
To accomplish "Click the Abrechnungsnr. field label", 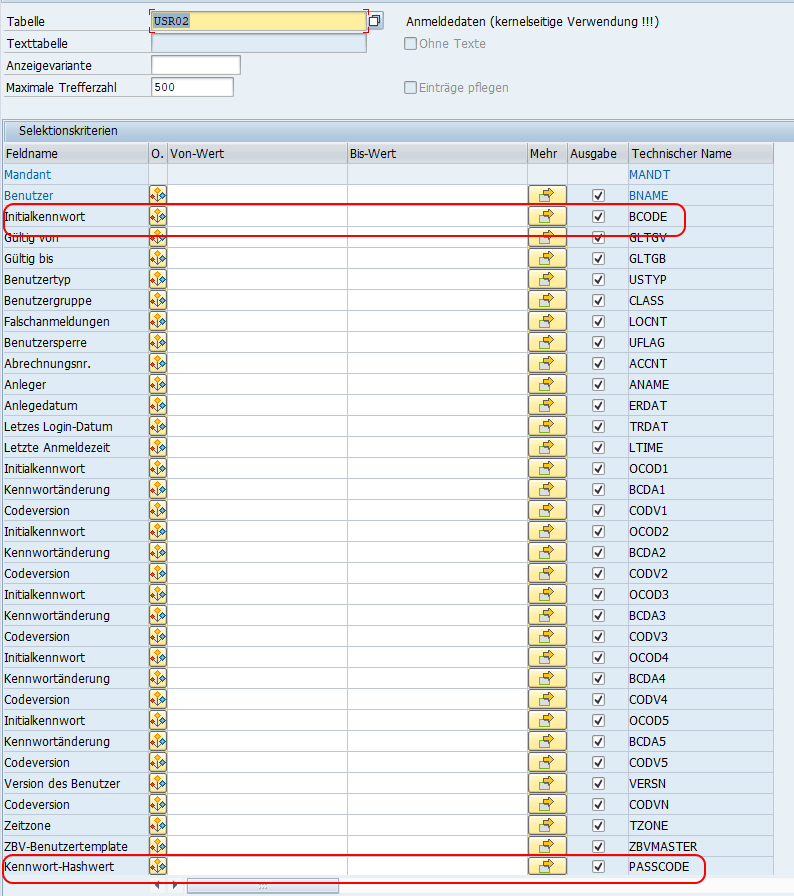I will point(47,363).
